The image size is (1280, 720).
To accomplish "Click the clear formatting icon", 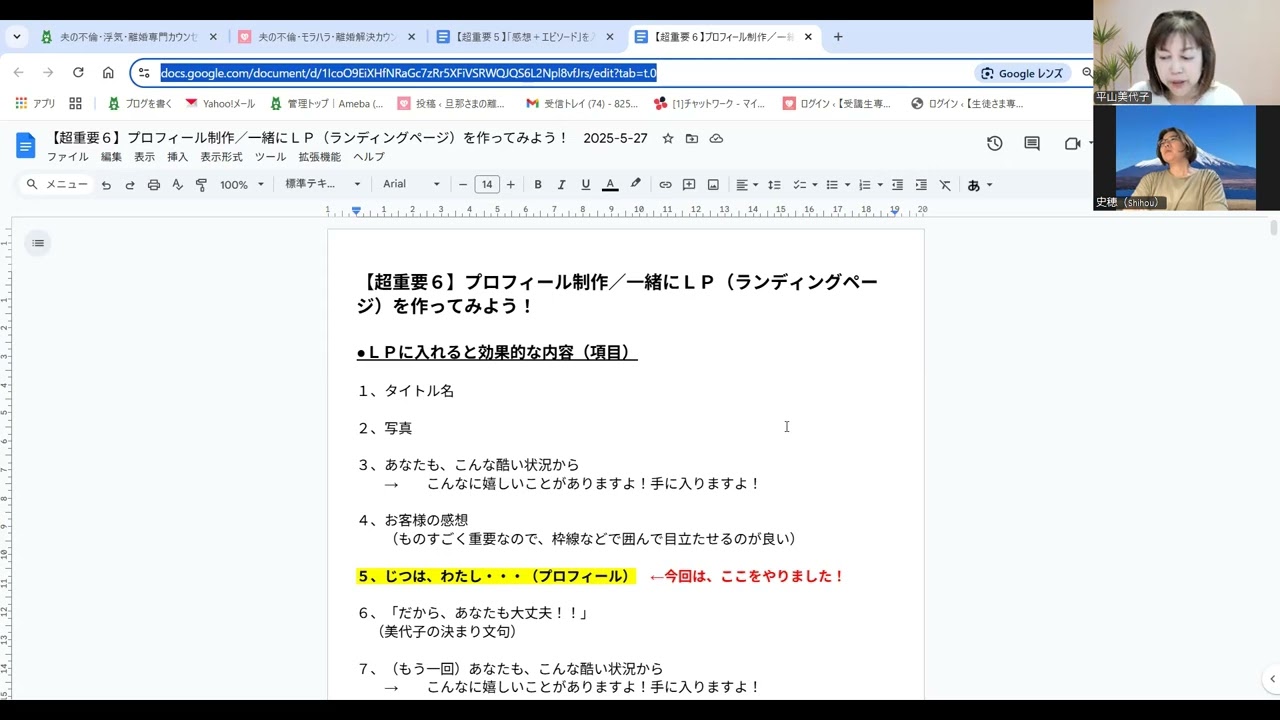I will (x=945, y=185).
